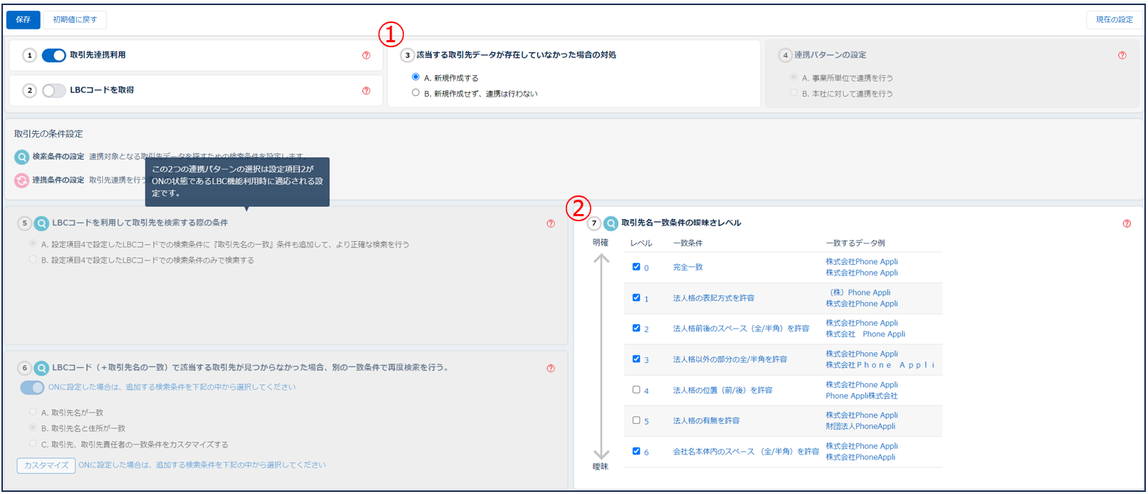Screen dimensions: 1148x494
Task: Click search icon of section 6 再度検索
Action: point(42,368)
